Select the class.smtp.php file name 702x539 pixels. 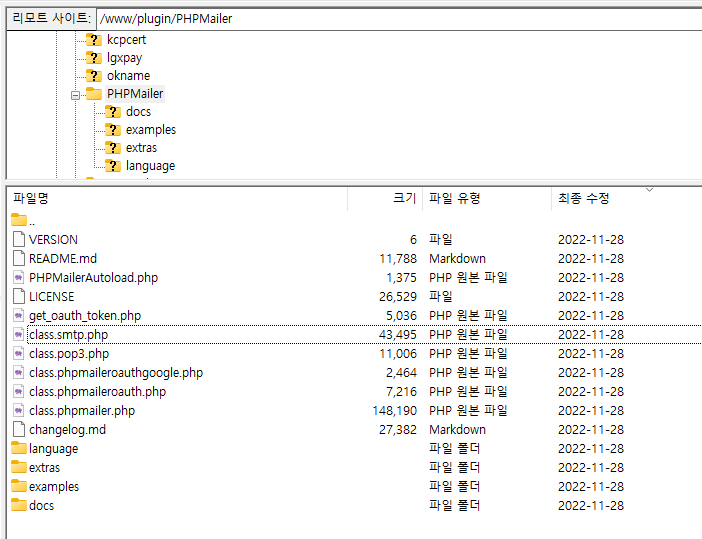(68, 335)
